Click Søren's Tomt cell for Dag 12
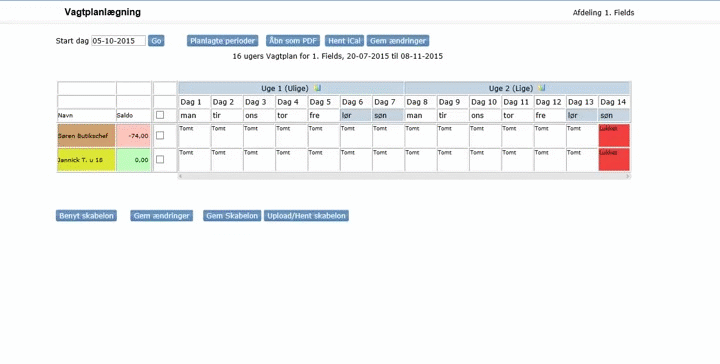This screenshot has height=364, width=720. (x=549, y=135)
